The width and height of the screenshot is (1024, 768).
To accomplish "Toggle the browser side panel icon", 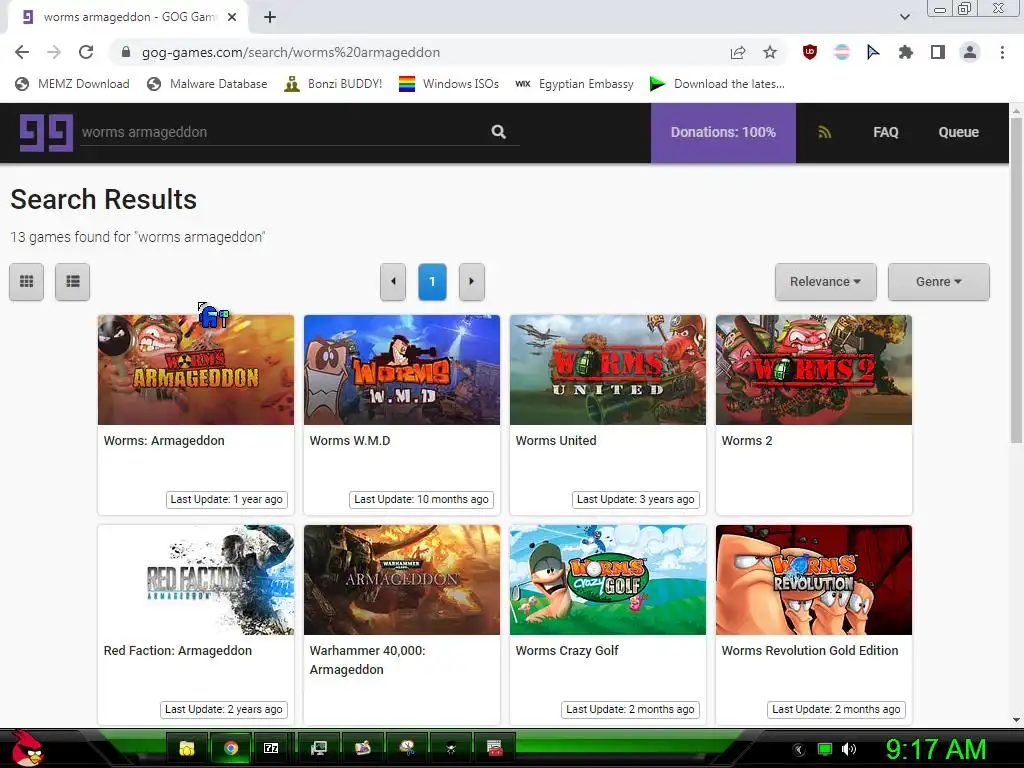I will [x=938, y=52].
